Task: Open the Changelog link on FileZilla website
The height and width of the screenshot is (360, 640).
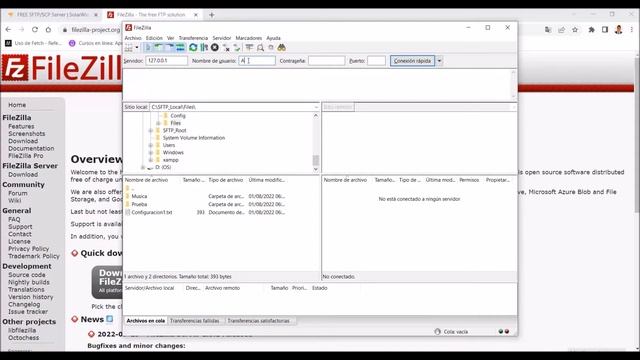Action: coord(24,304)
